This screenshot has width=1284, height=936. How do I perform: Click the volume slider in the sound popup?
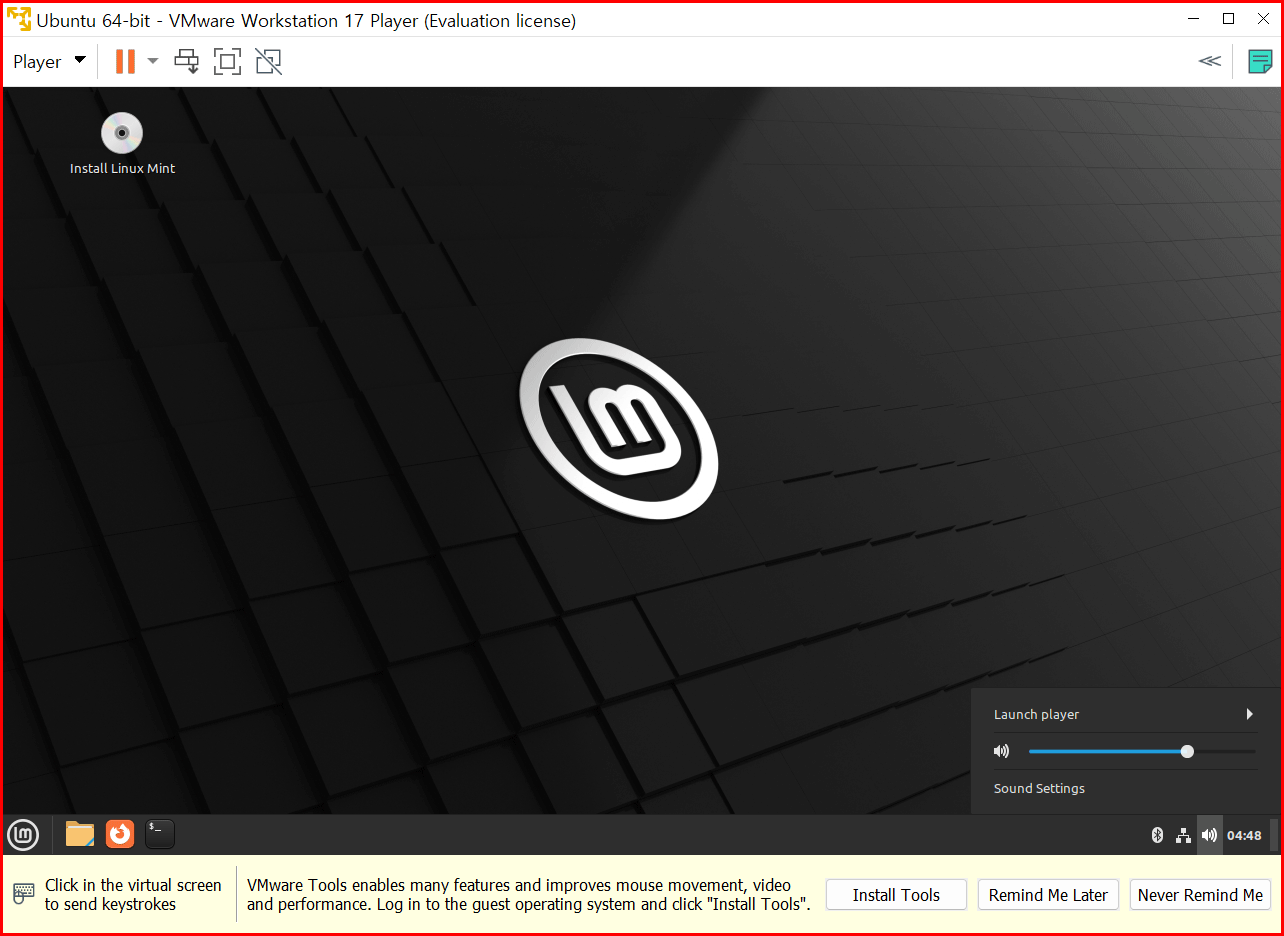[x=1142, y=751]
